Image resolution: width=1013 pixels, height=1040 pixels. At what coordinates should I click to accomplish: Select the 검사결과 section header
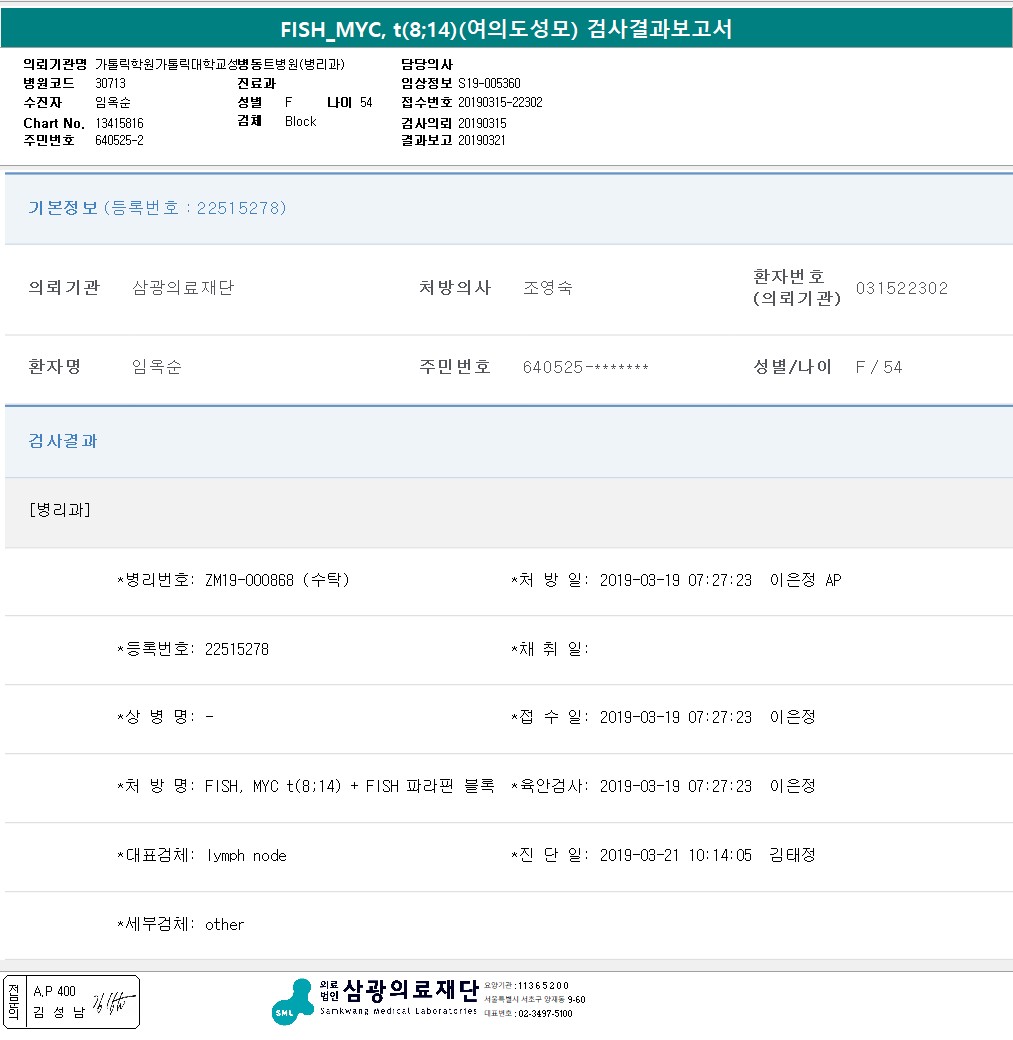[x=63, y=441]
